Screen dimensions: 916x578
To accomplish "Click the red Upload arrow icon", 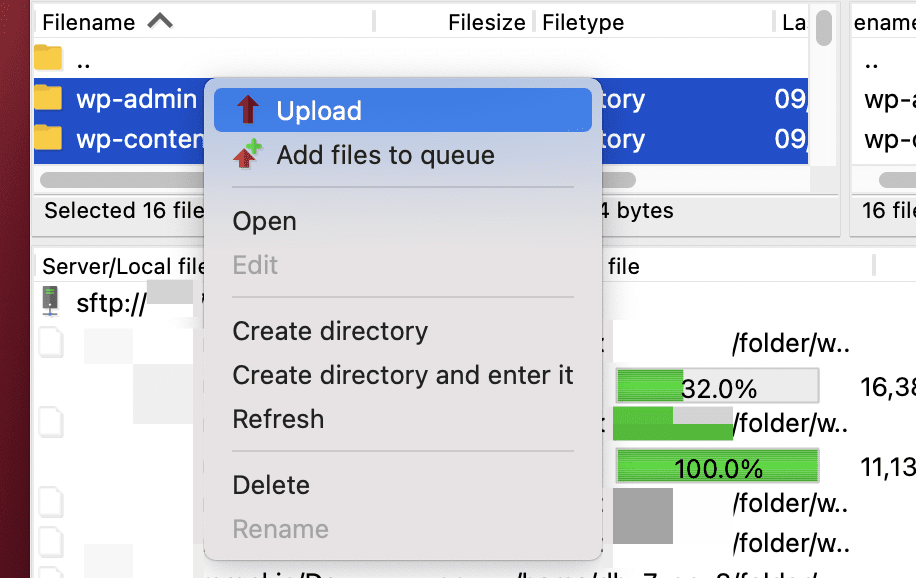I will [248, 109].
